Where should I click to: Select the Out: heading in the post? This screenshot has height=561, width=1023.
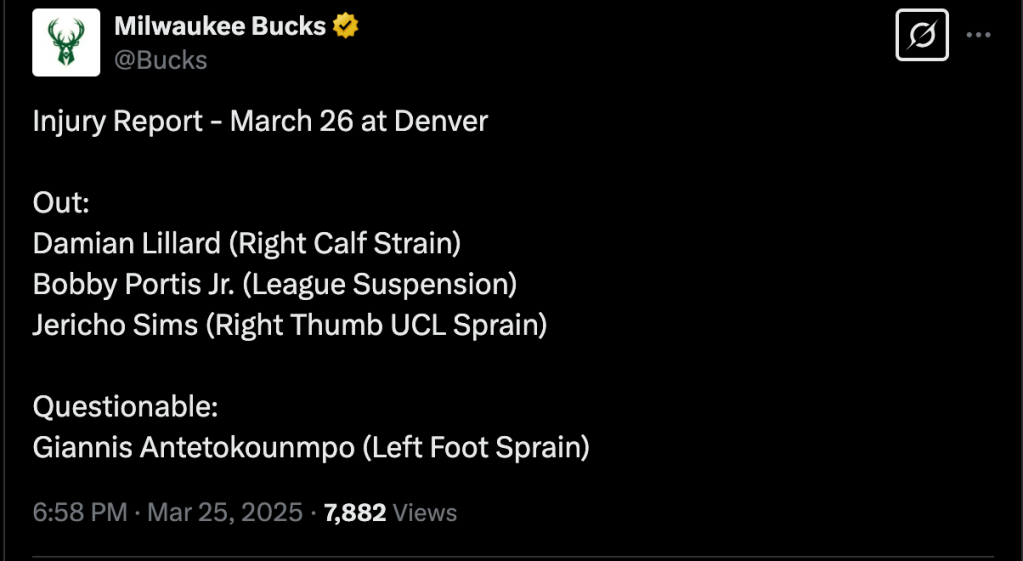pyautogui.click(x=61, y=203)
